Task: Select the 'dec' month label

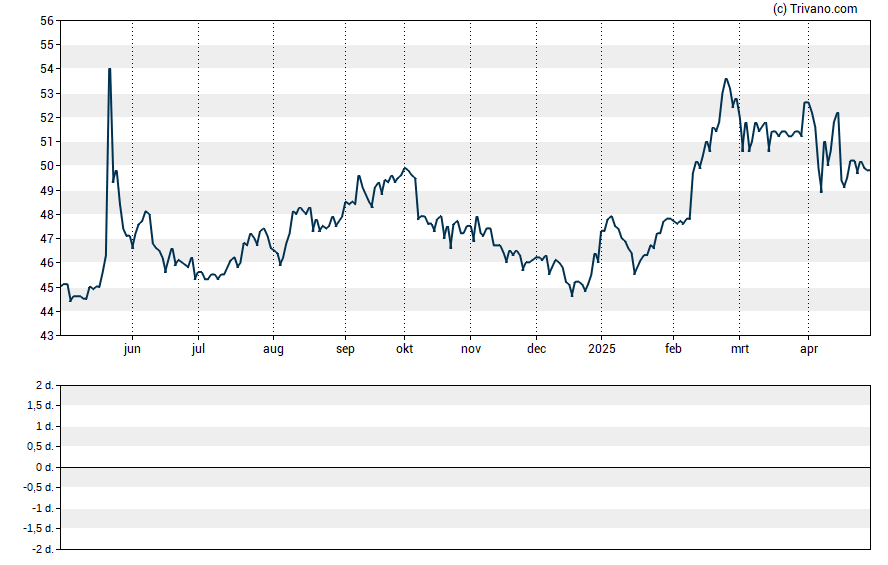Action: [536, 349]
